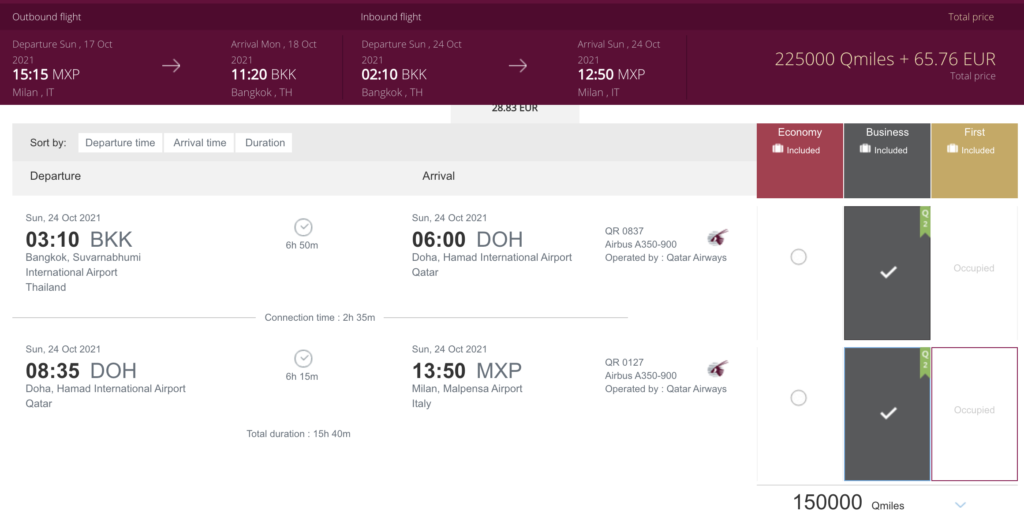Select Economy radio for BKK to DOH flight
This screenshot has width=1024, height=519.
(798, 257)
